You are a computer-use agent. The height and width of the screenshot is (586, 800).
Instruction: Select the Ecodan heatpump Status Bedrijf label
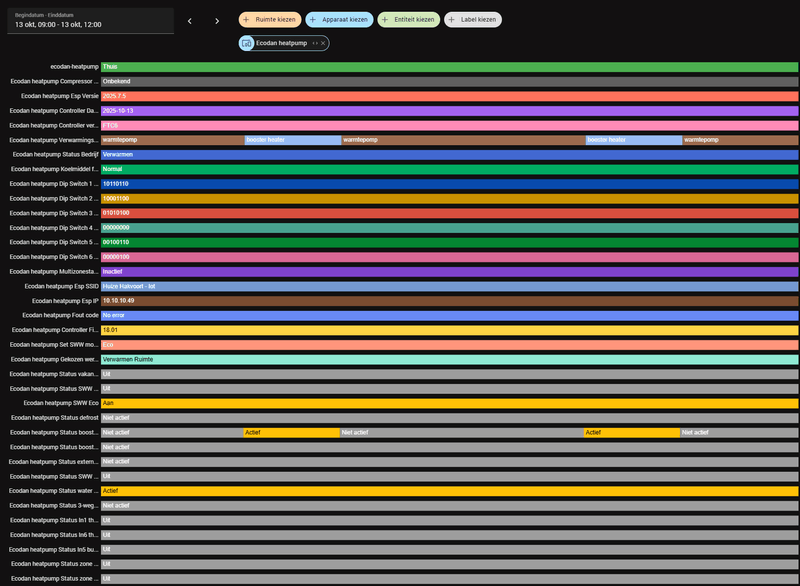[x=56, y=155]
